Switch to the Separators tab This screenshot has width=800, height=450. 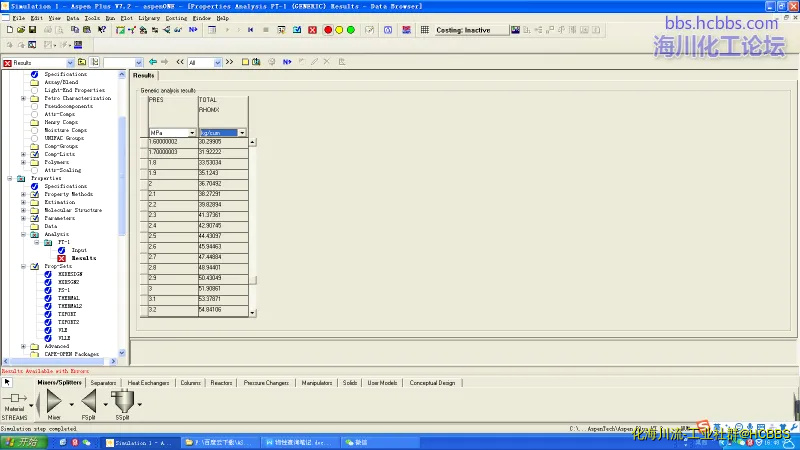pyautogui.click(x=103, y=383)
